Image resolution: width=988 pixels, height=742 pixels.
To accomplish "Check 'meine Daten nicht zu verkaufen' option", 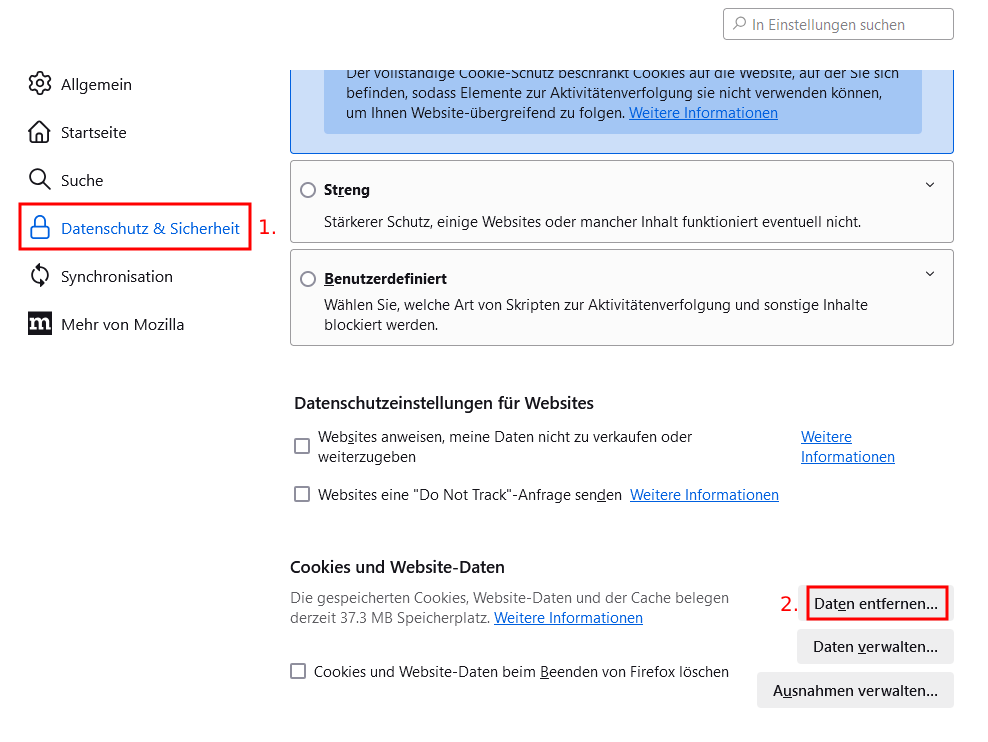I will 302,446.
